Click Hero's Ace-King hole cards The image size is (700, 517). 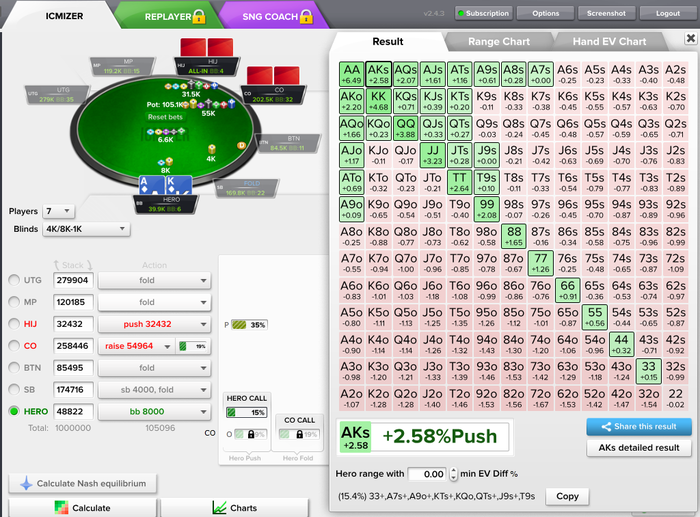(166, 185)
